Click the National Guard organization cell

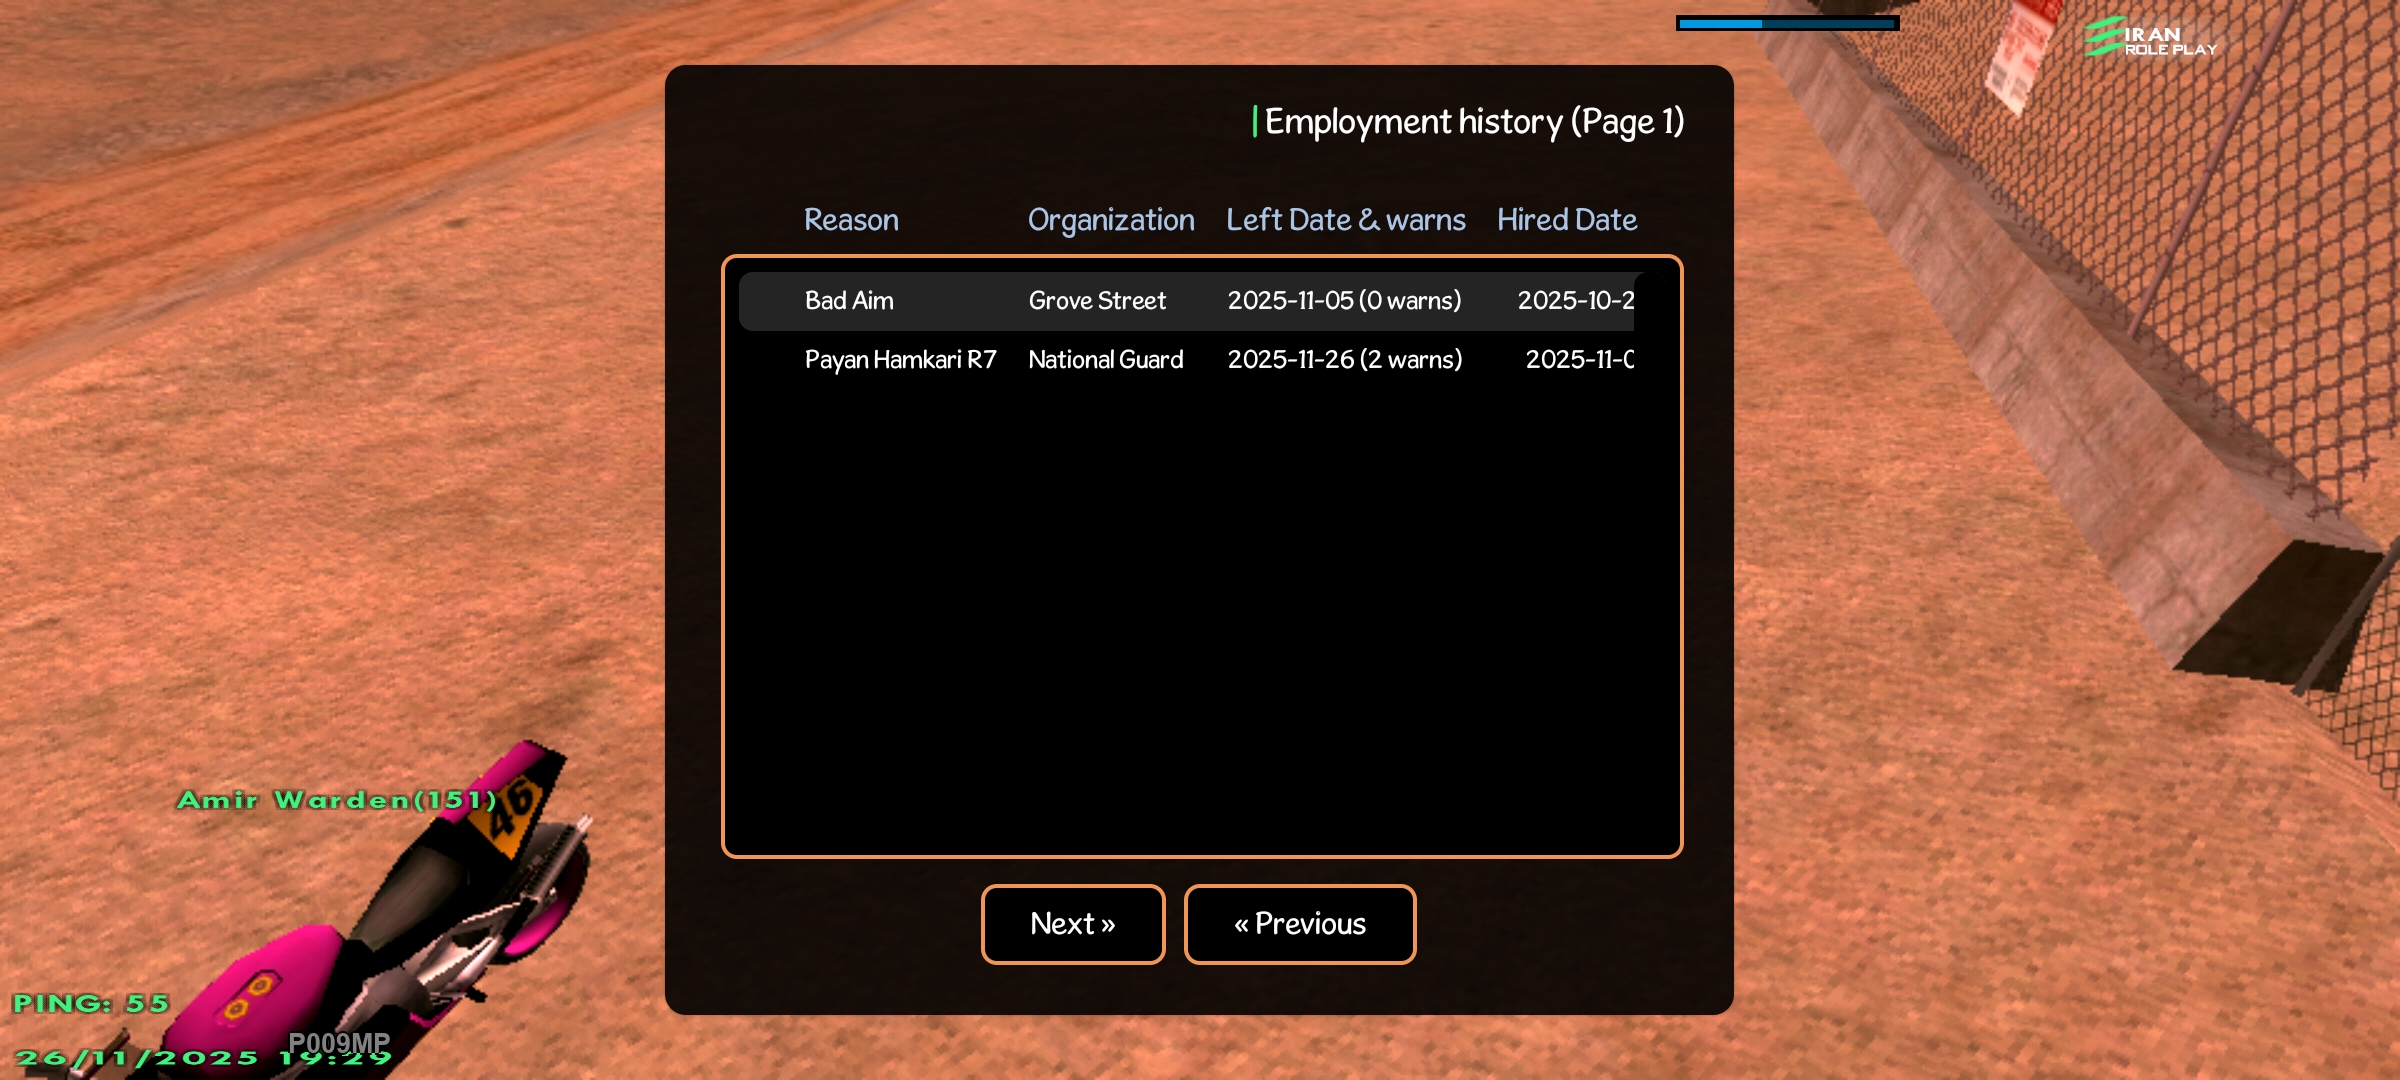pos(1105,360)
